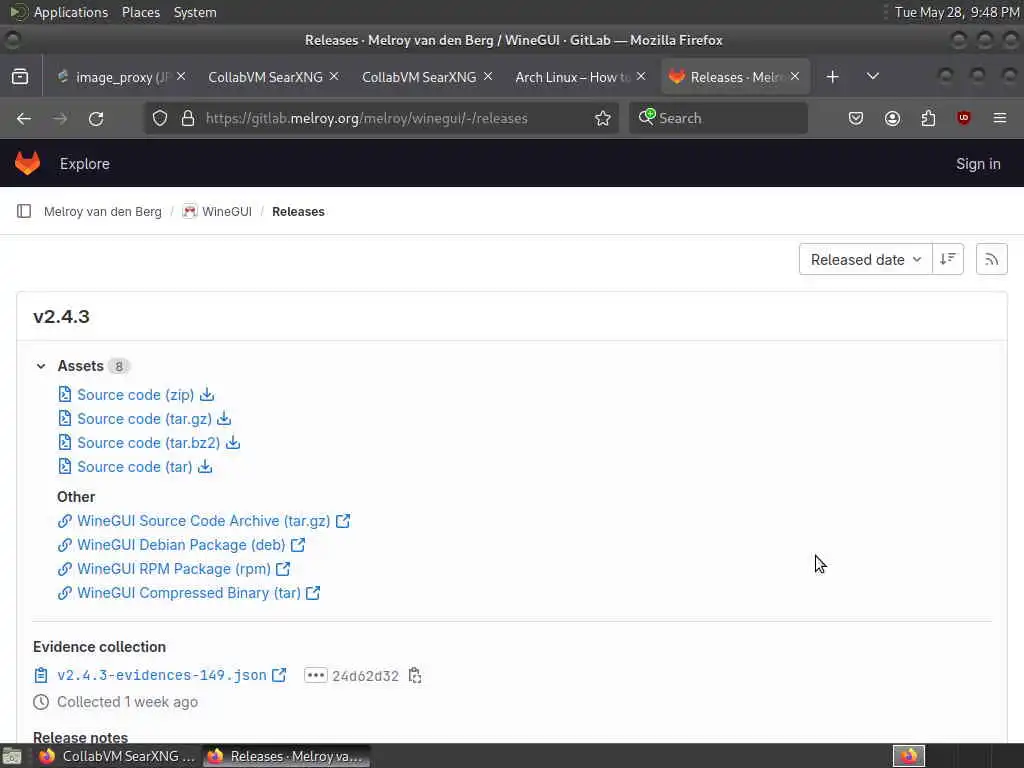Image resolution: width=1024 pixels, height=768 pixels.
Task: Download Source code (tar.bz2) arrow icon
Action: (x=232, y=443)
